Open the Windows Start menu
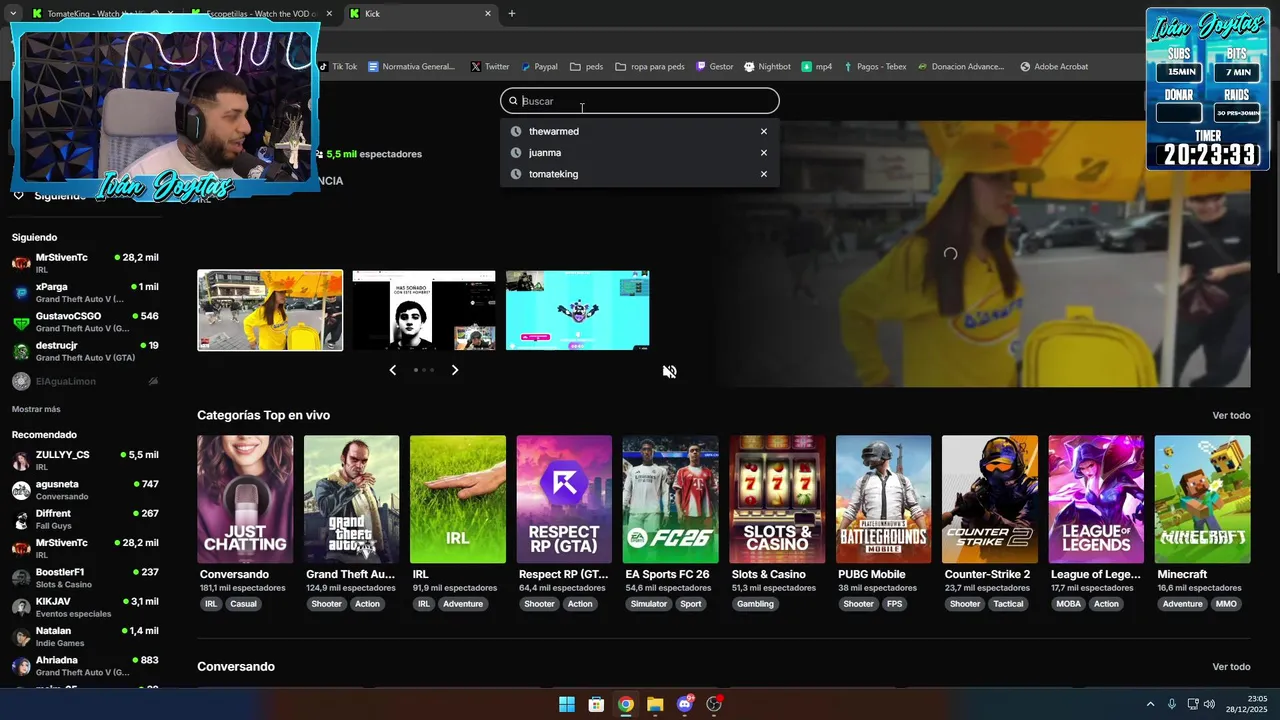The image size is (1280, 720). pyautogui.click(x=567, y=704)
